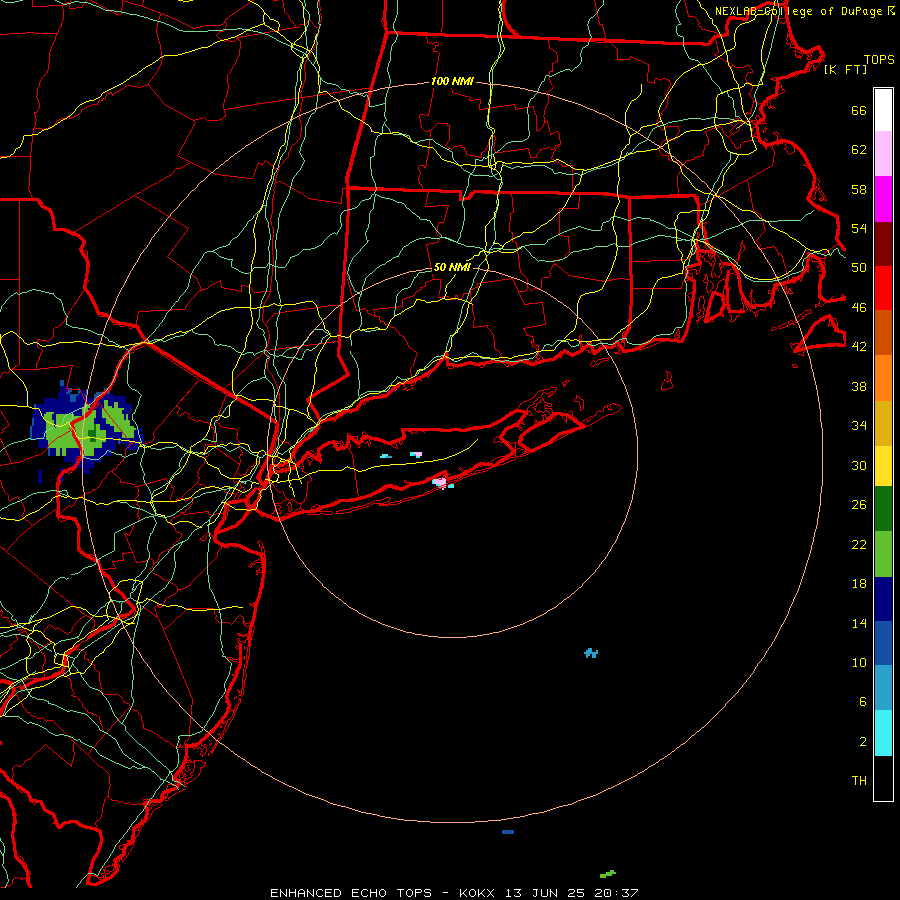Image resolution: width=900 pixels, height=900 pixels.
Task: Click the '10' scale value label
Action: point(859,663)
